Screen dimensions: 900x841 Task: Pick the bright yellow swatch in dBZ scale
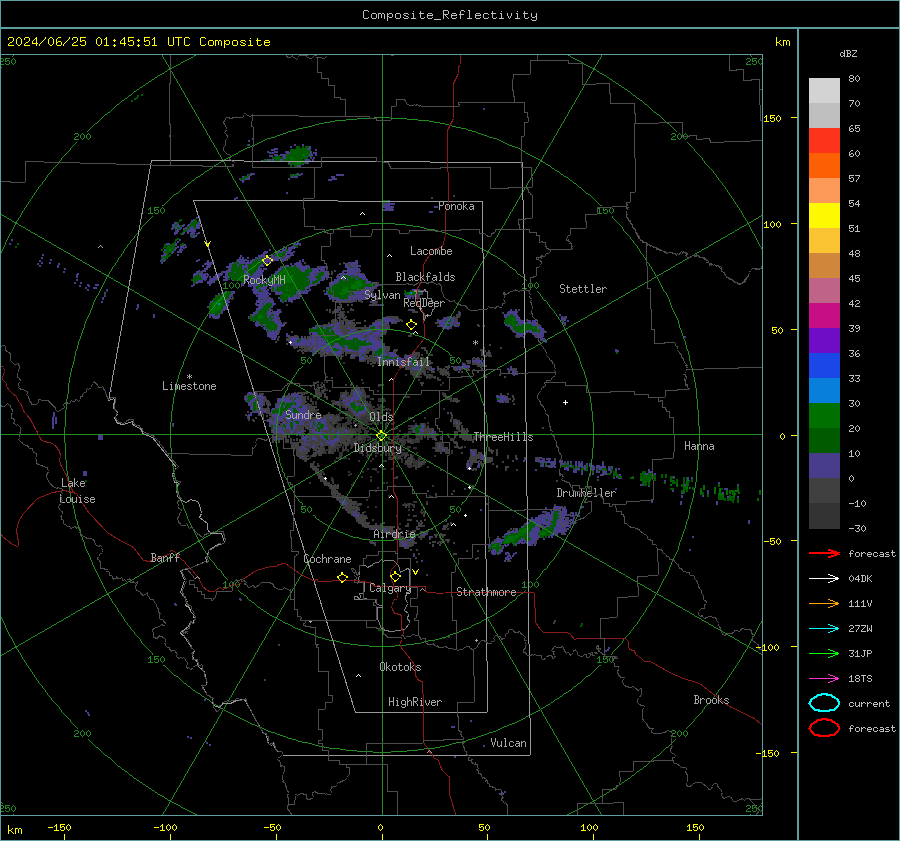pyautogui.click(x=824, y=216)
